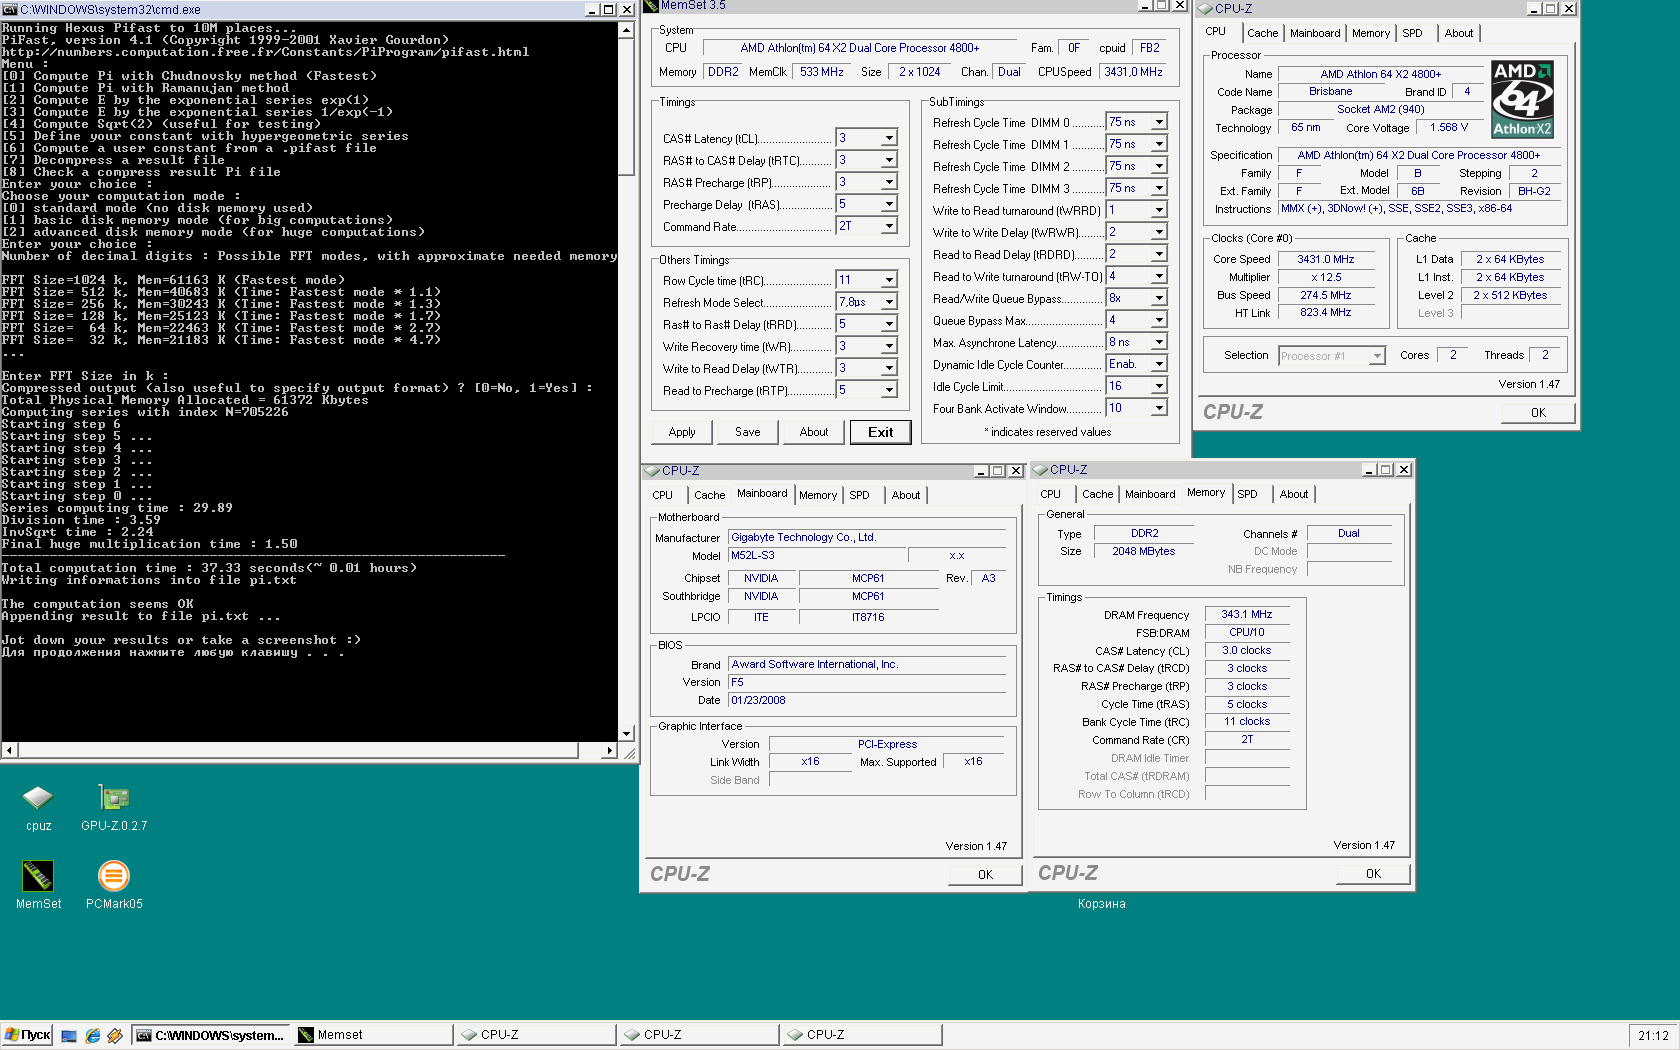The image size is (1680, 1050).
Task: Open the GPU-Z.0.2.7 desktop icon
Action: (114, 798)
